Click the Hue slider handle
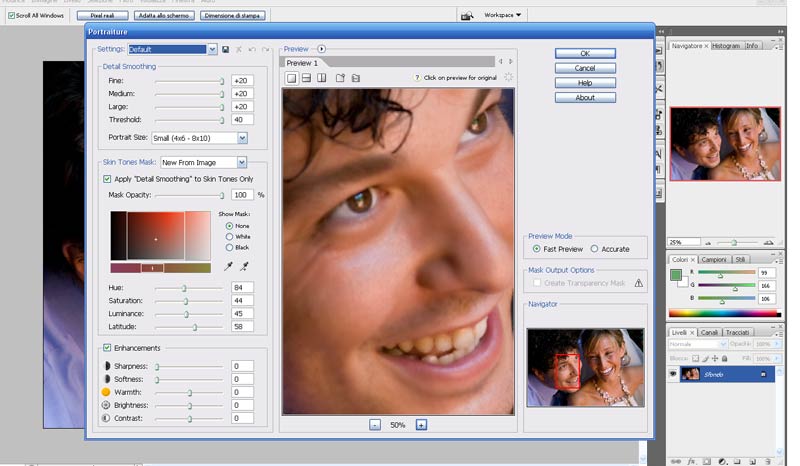800x466 pixels. tap(184, 288)
